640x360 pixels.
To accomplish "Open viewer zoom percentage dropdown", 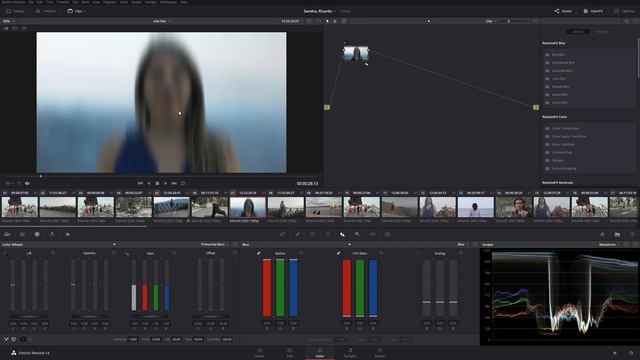I will 8,21.
